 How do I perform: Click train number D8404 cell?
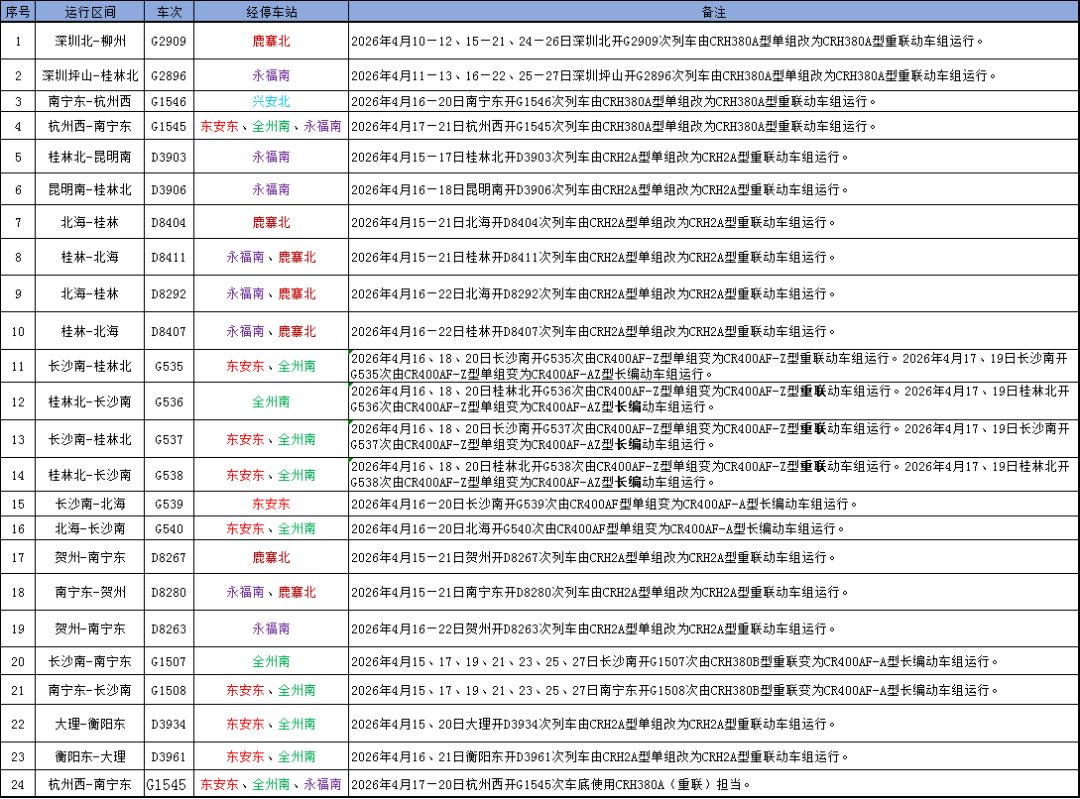click(x=168, y=222)
